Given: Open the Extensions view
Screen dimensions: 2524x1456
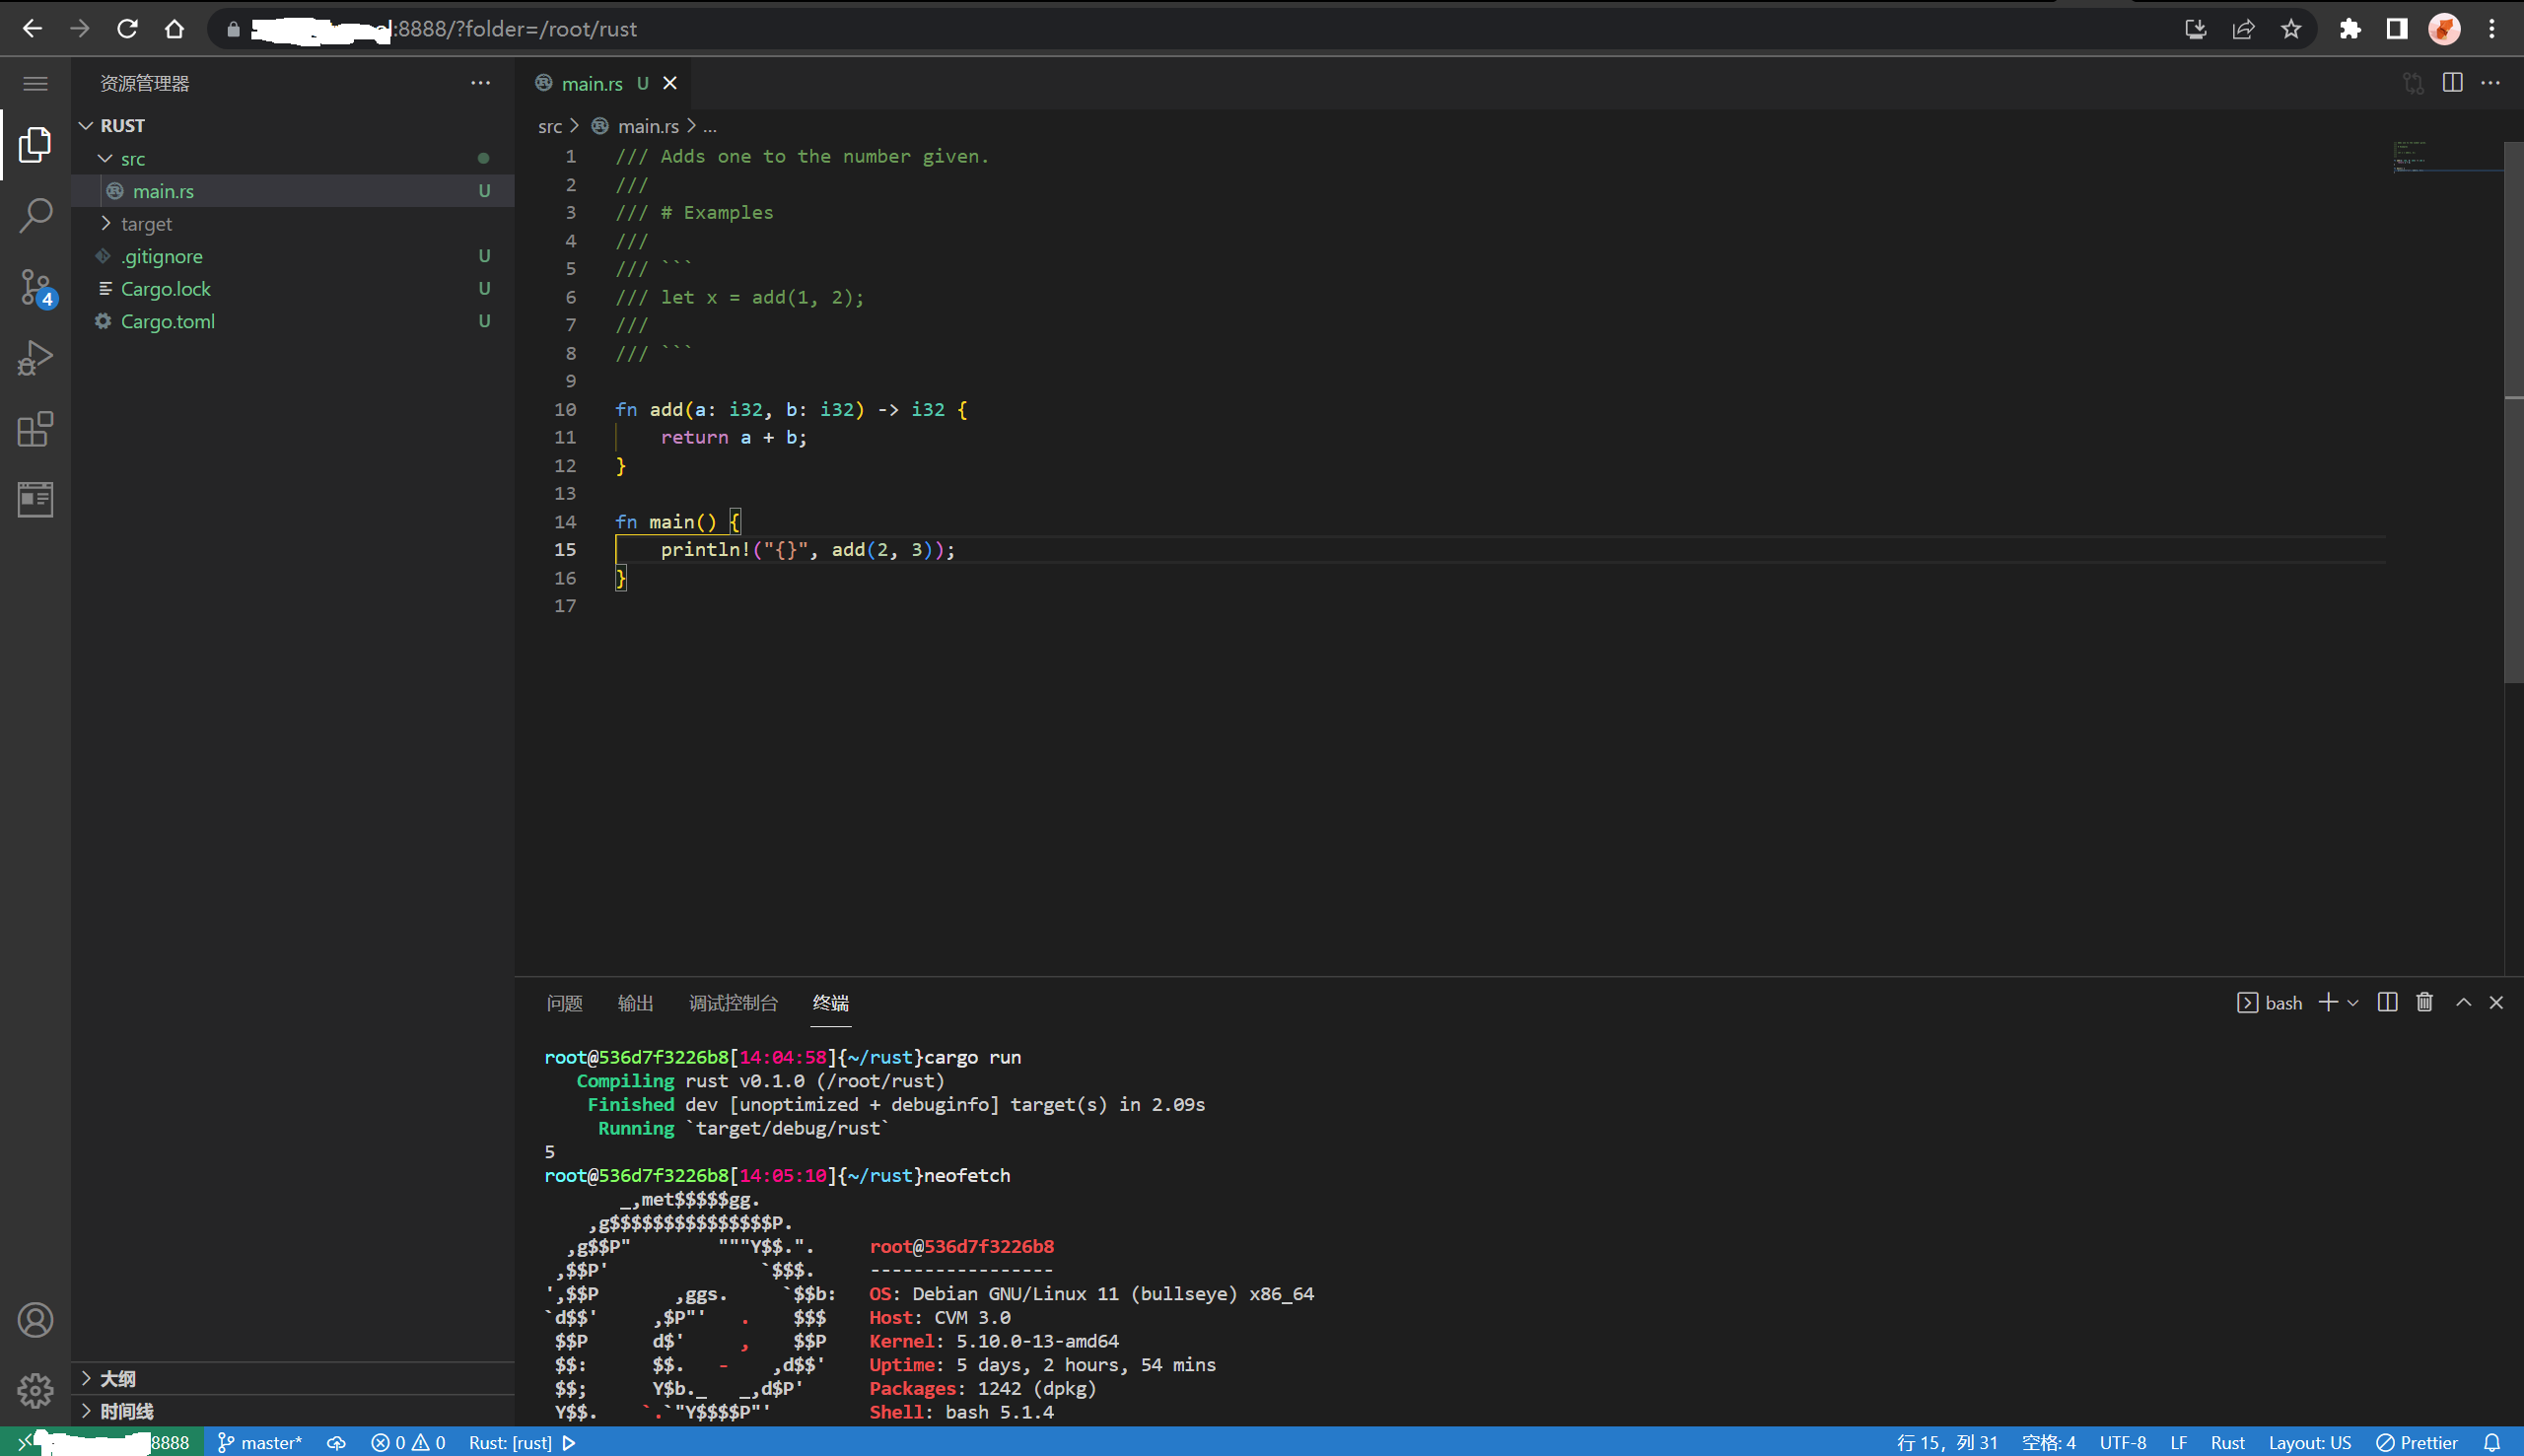Looking at the screenshot, I should click(x=35, y=429).
